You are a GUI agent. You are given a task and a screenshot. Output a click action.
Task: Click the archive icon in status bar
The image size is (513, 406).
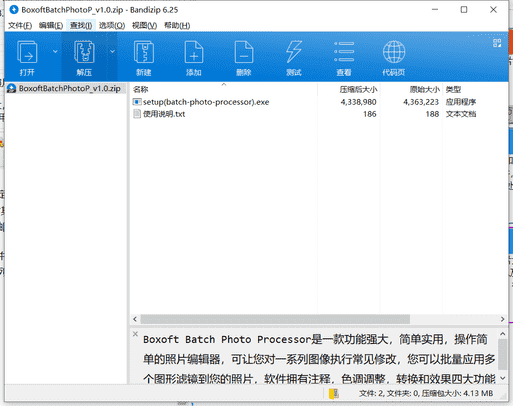point(333,394)
